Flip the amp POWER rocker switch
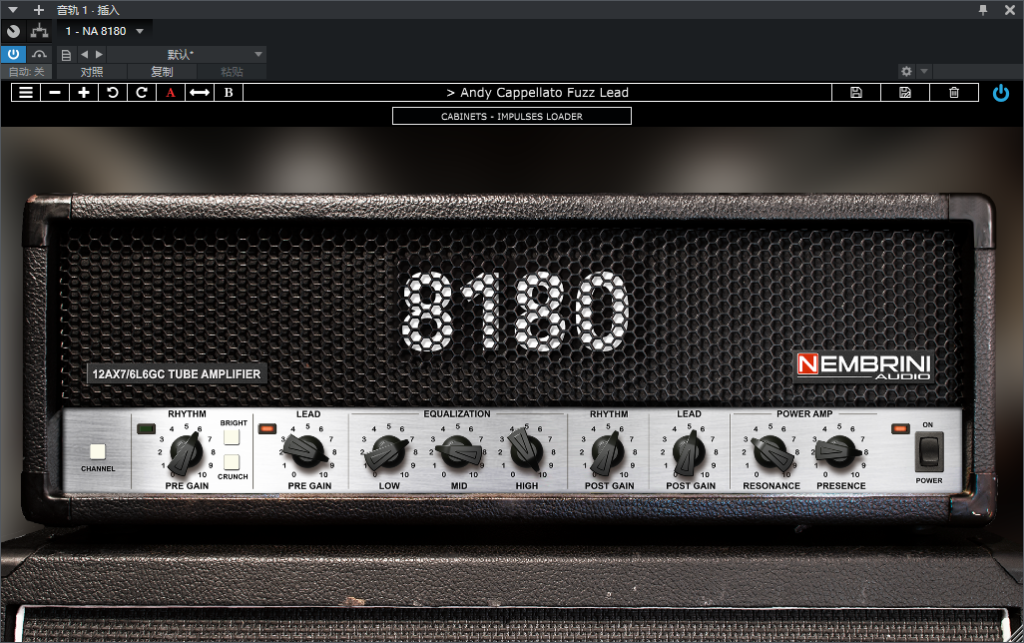Image resolution: width=1024 pixels, height=643 pixels. click(x=929, y=451)
